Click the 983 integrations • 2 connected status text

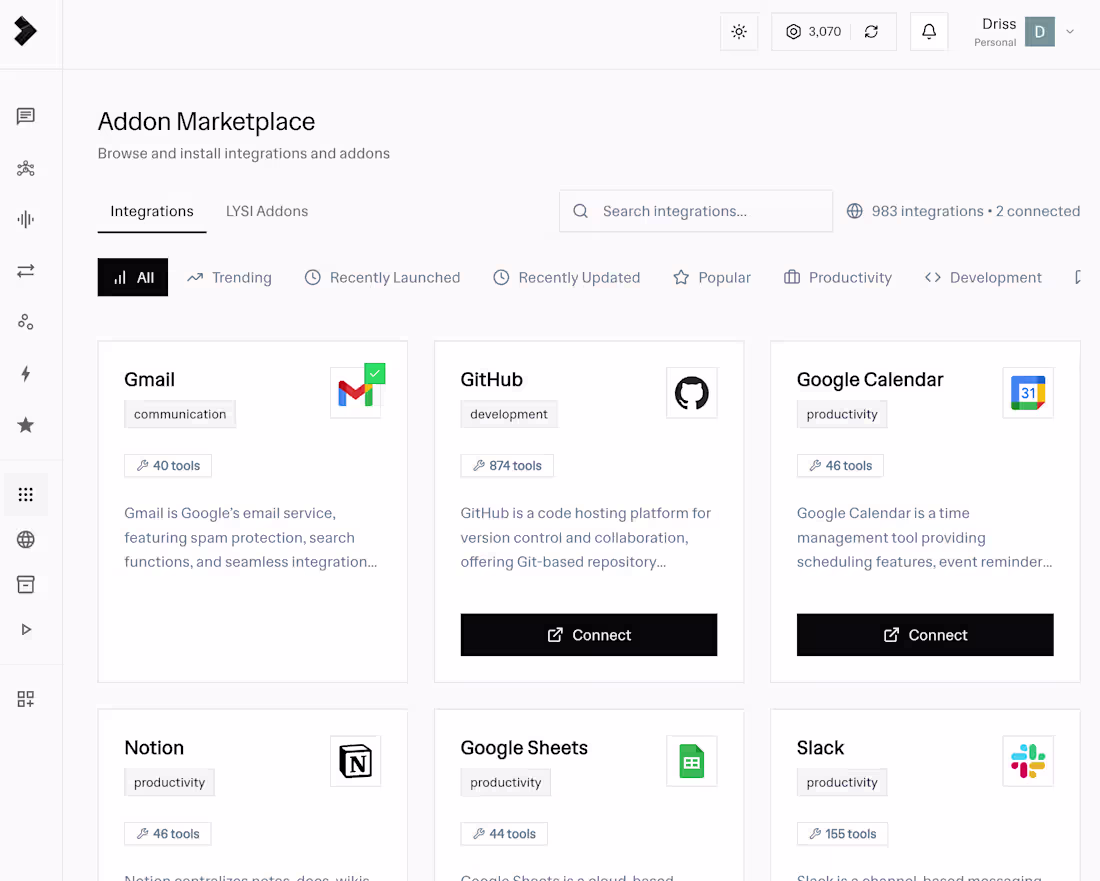click(976, 211)
